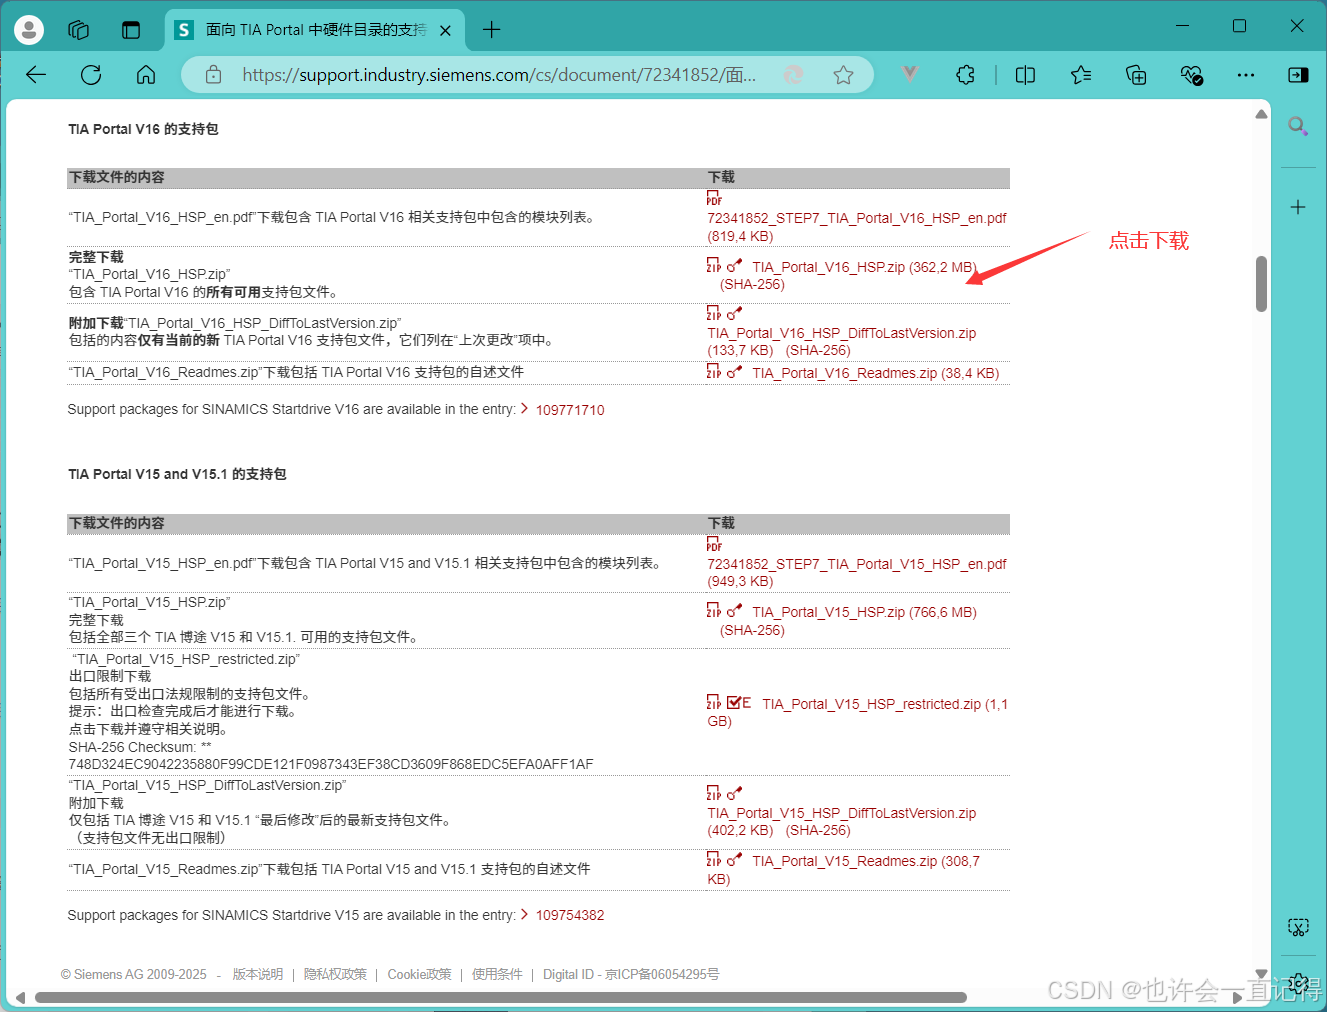Open a new browser tab

(492, 30)
